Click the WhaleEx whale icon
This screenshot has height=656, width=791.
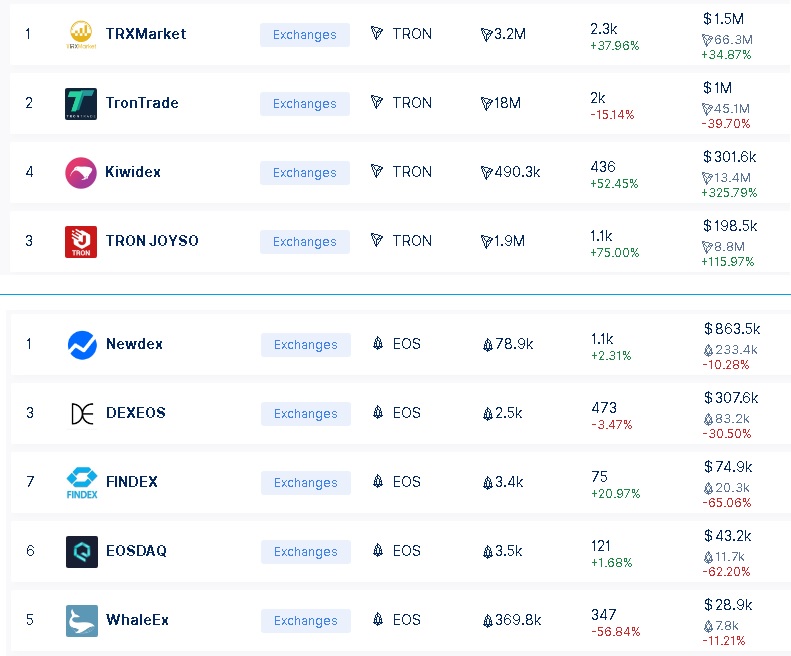pyautogui.click(x=82, y=621)
